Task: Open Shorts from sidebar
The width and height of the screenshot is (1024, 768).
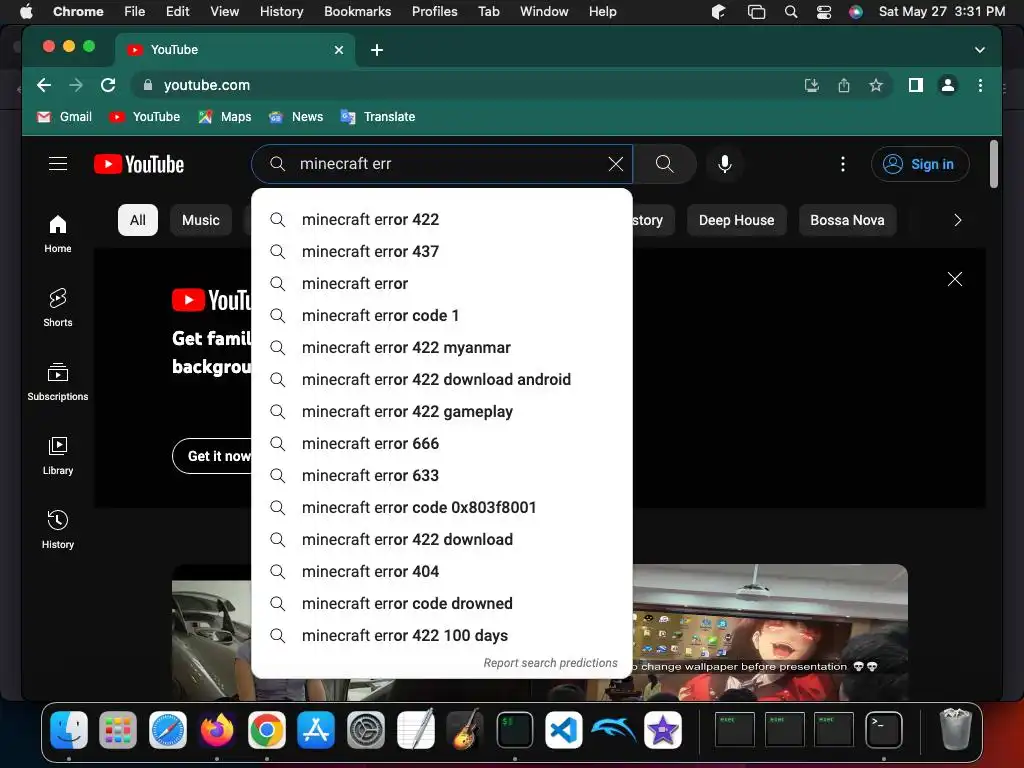Action: (57, 308)
